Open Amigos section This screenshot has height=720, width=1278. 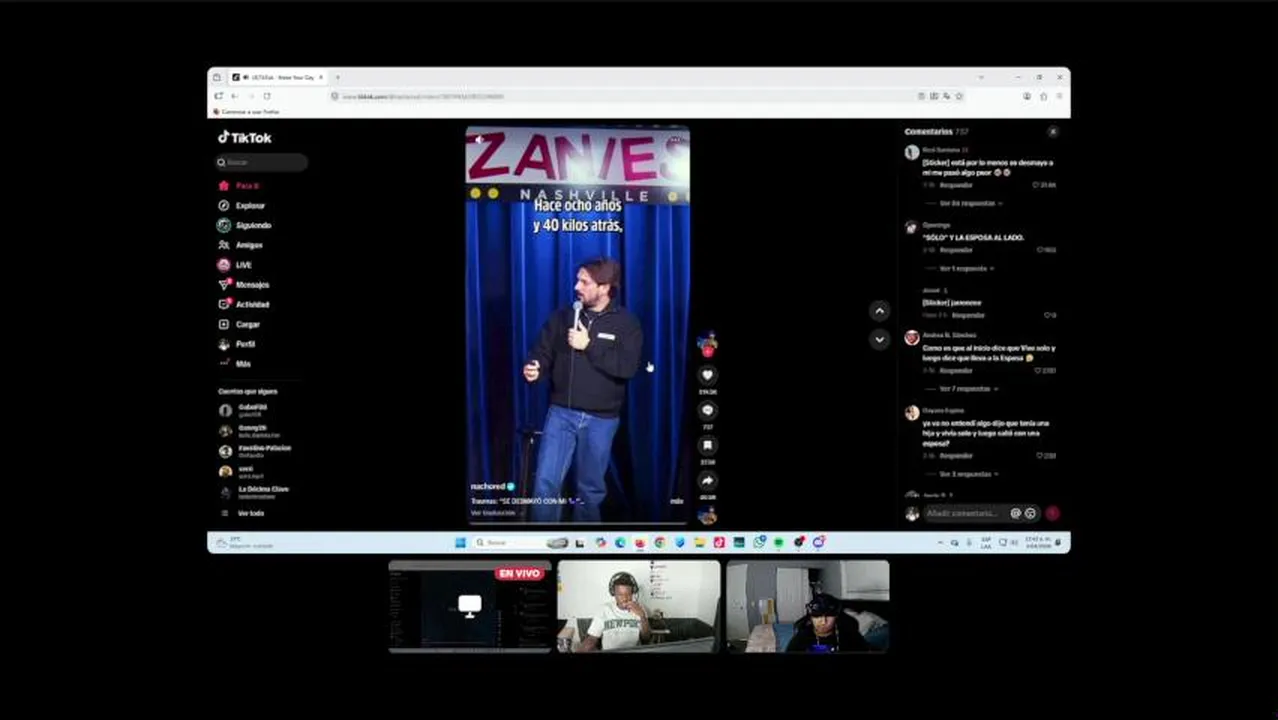tap(241, 245)
